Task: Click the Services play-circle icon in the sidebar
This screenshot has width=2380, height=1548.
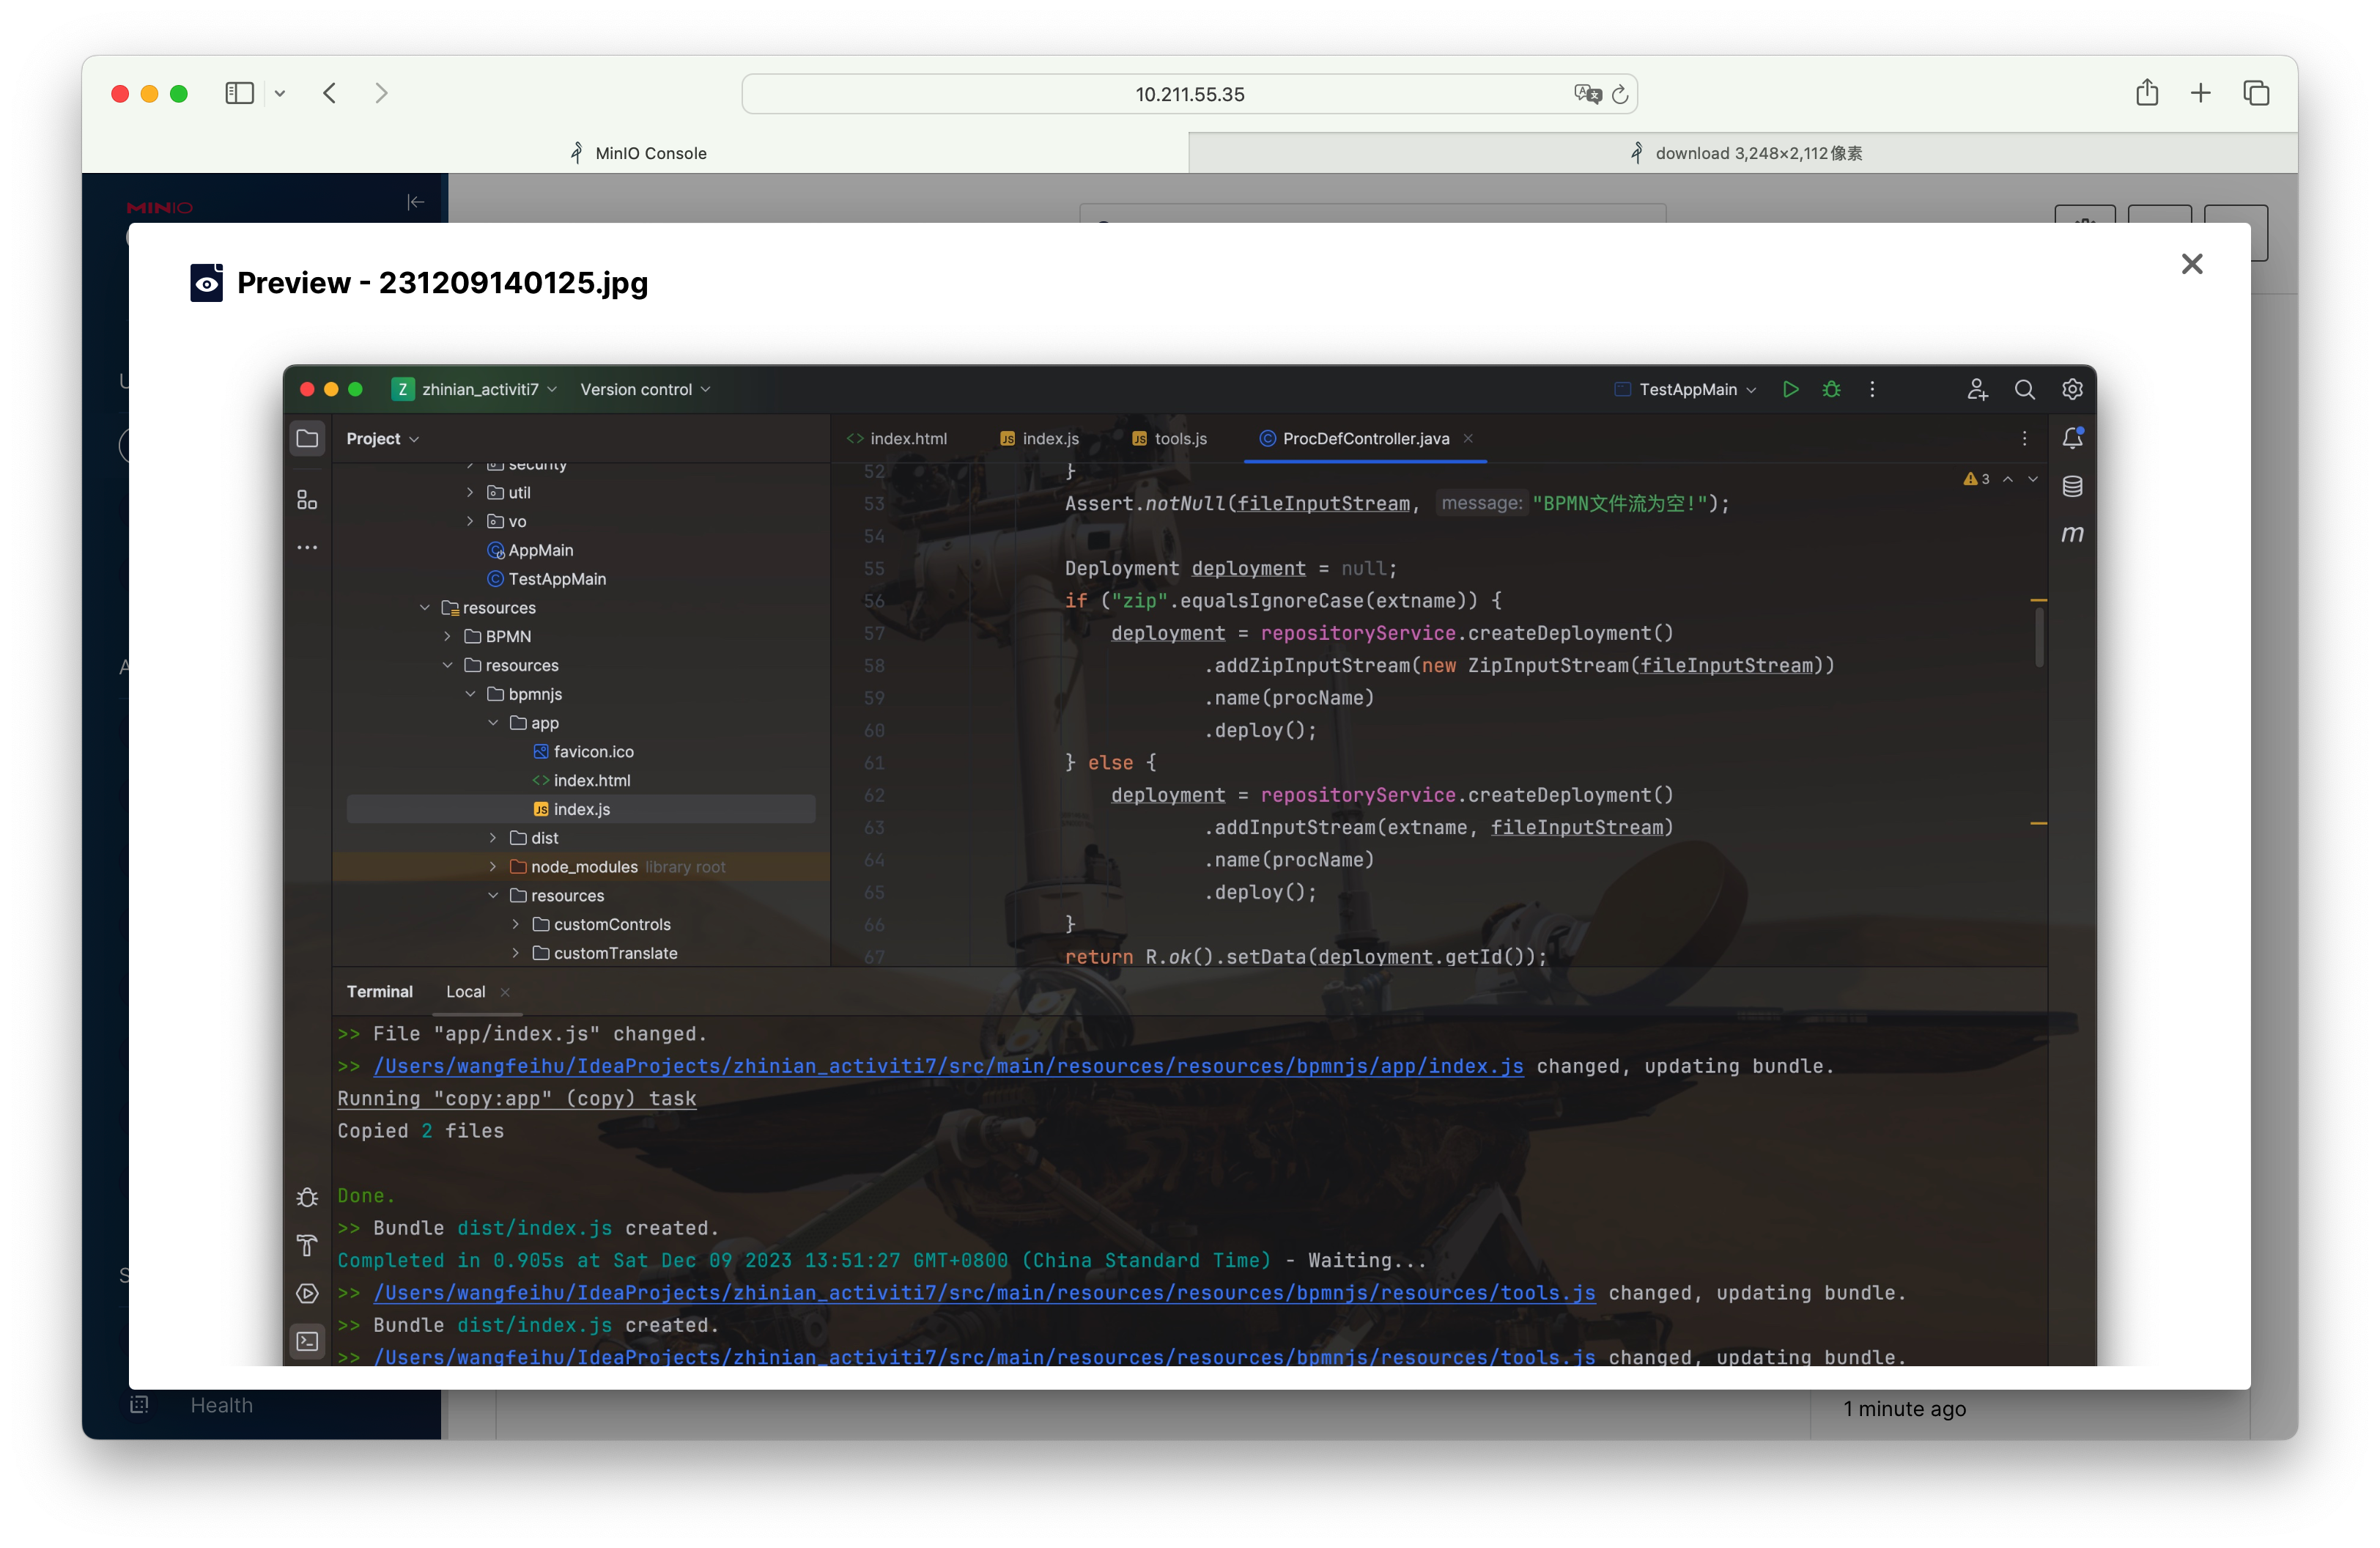Action: pyautogui.click(x=307, y=1293)
